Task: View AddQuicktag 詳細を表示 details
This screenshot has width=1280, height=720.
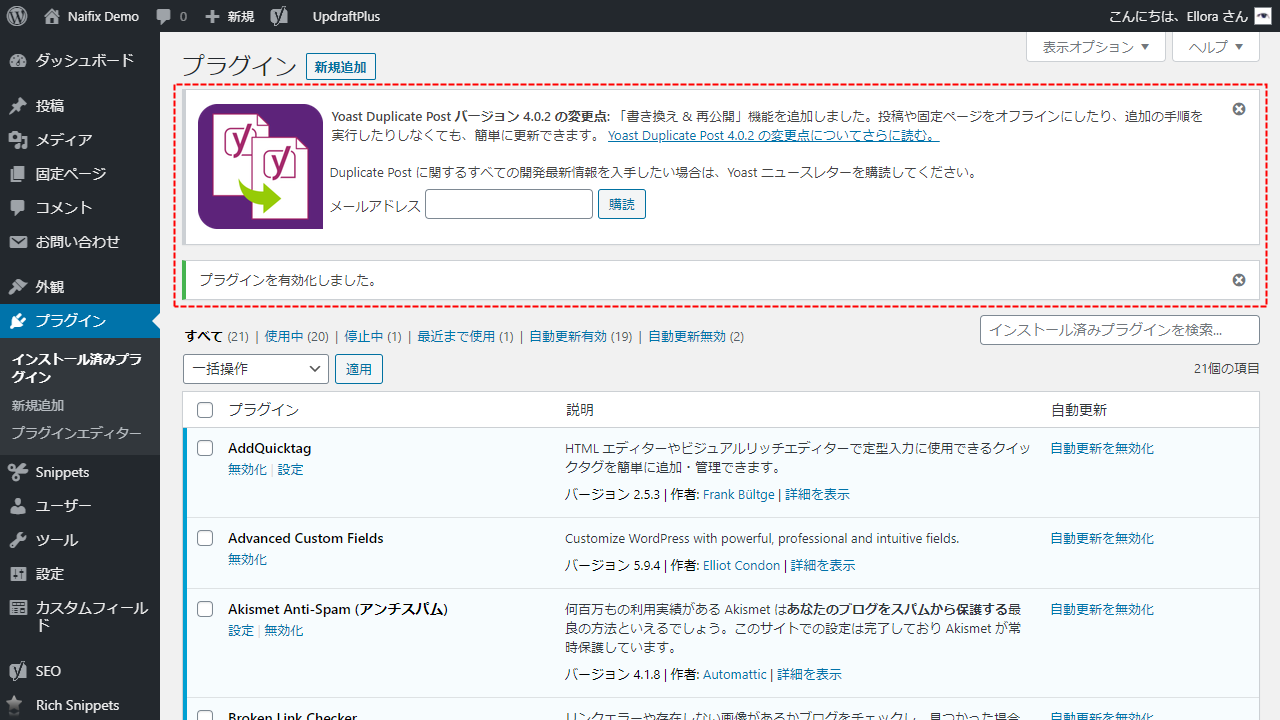Action: pos(818,495)
